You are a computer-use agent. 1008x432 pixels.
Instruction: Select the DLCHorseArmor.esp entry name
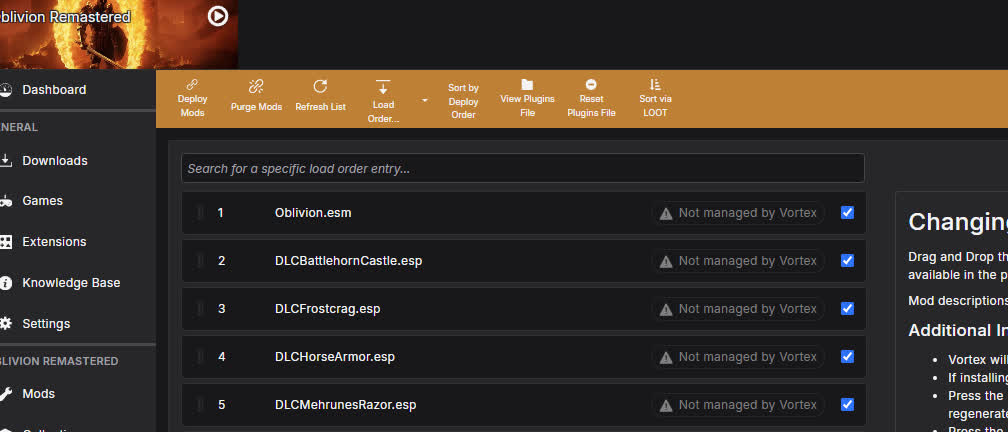(334, 357)
